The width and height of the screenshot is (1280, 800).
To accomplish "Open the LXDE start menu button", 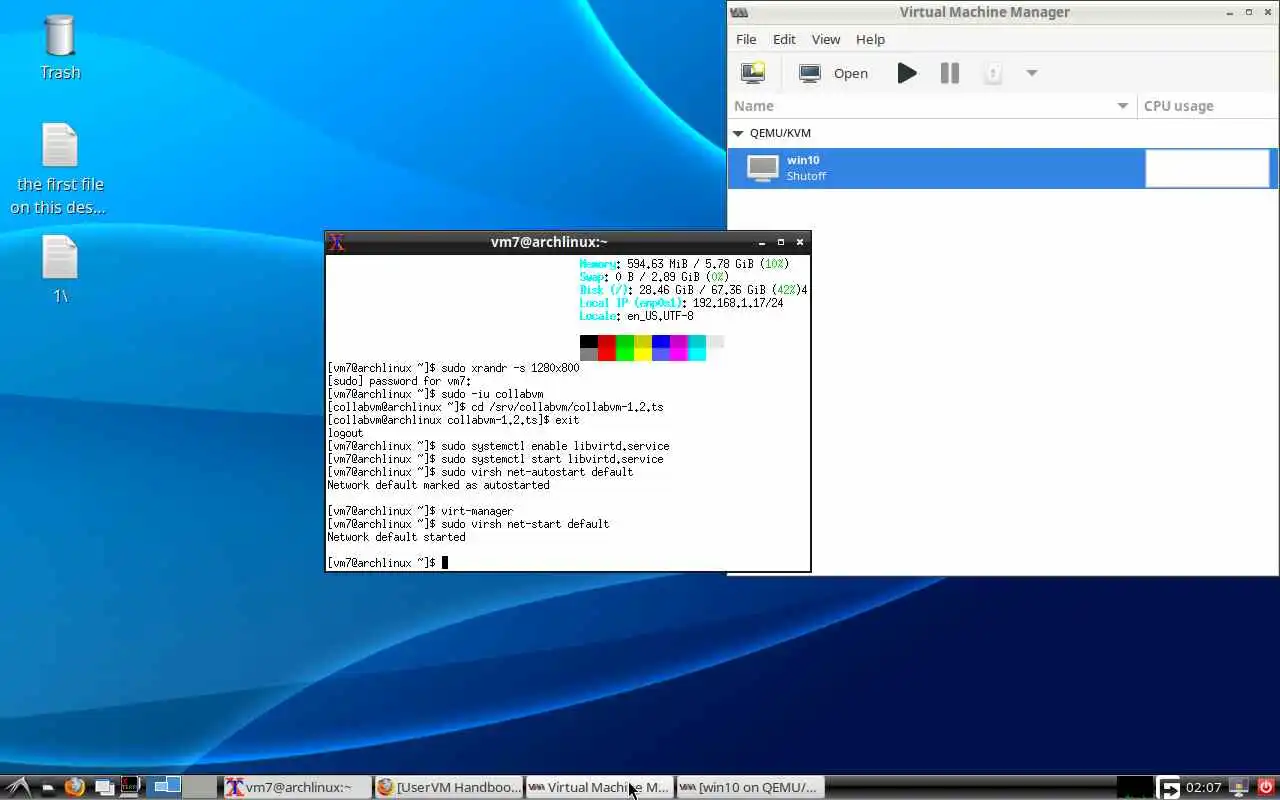I will [x=19, y=787].
